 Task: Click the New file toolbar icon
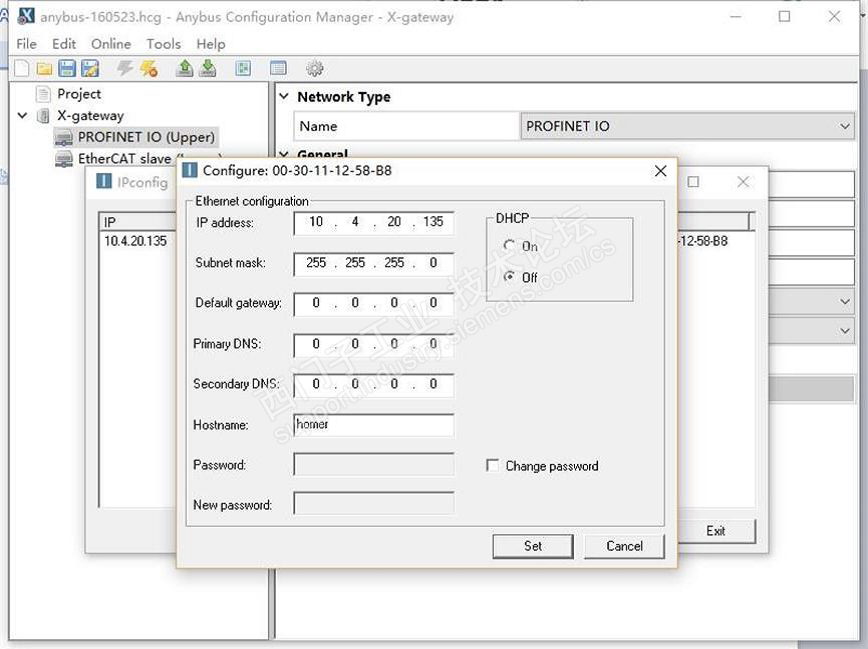point(22,69)
